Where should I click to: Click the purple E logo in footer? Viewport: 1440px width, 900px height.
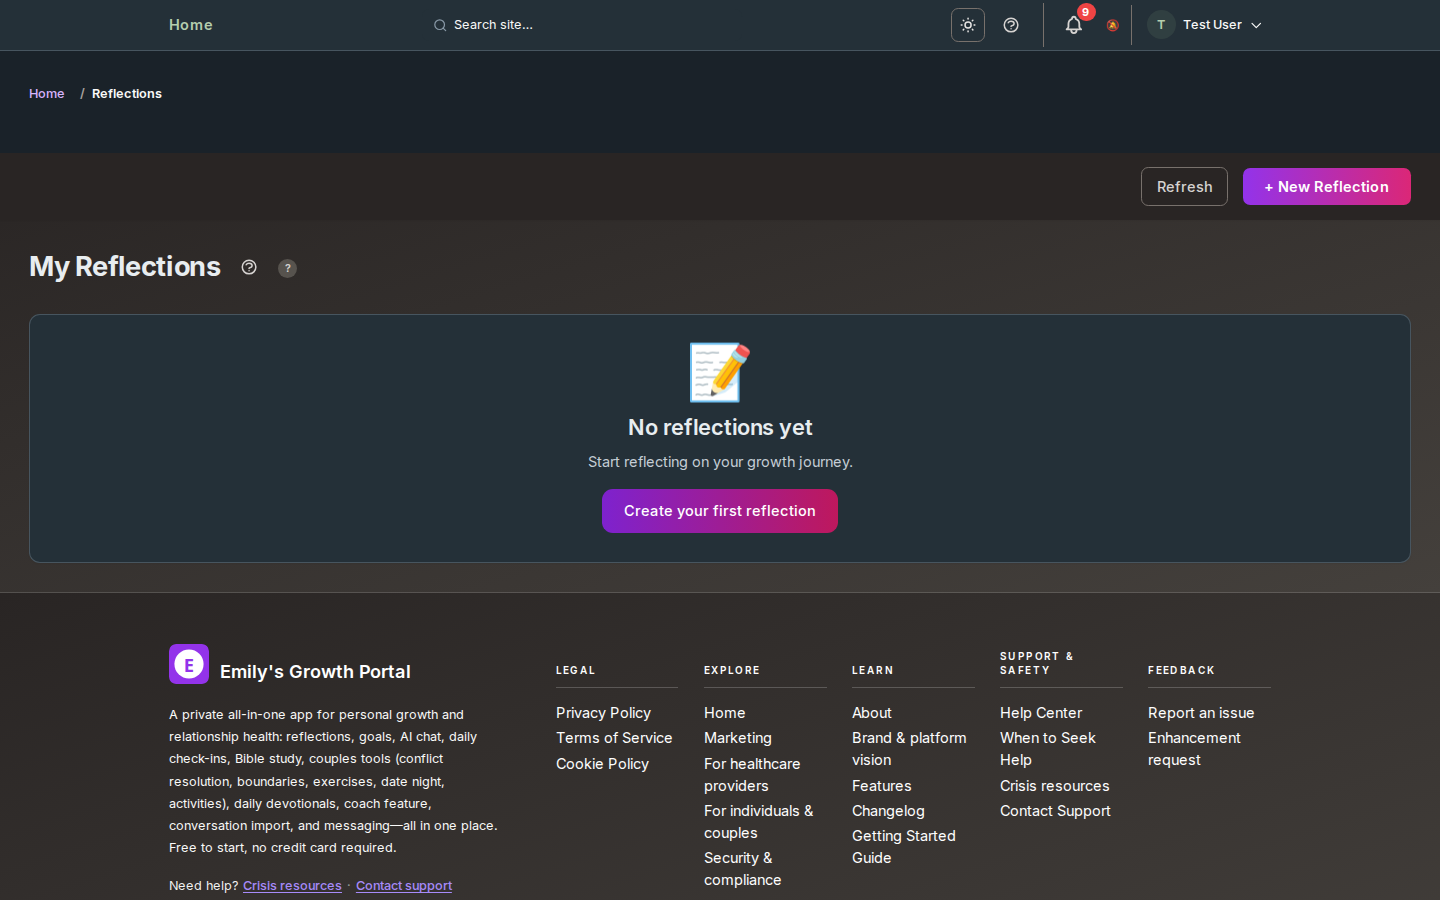click(189, 664)
